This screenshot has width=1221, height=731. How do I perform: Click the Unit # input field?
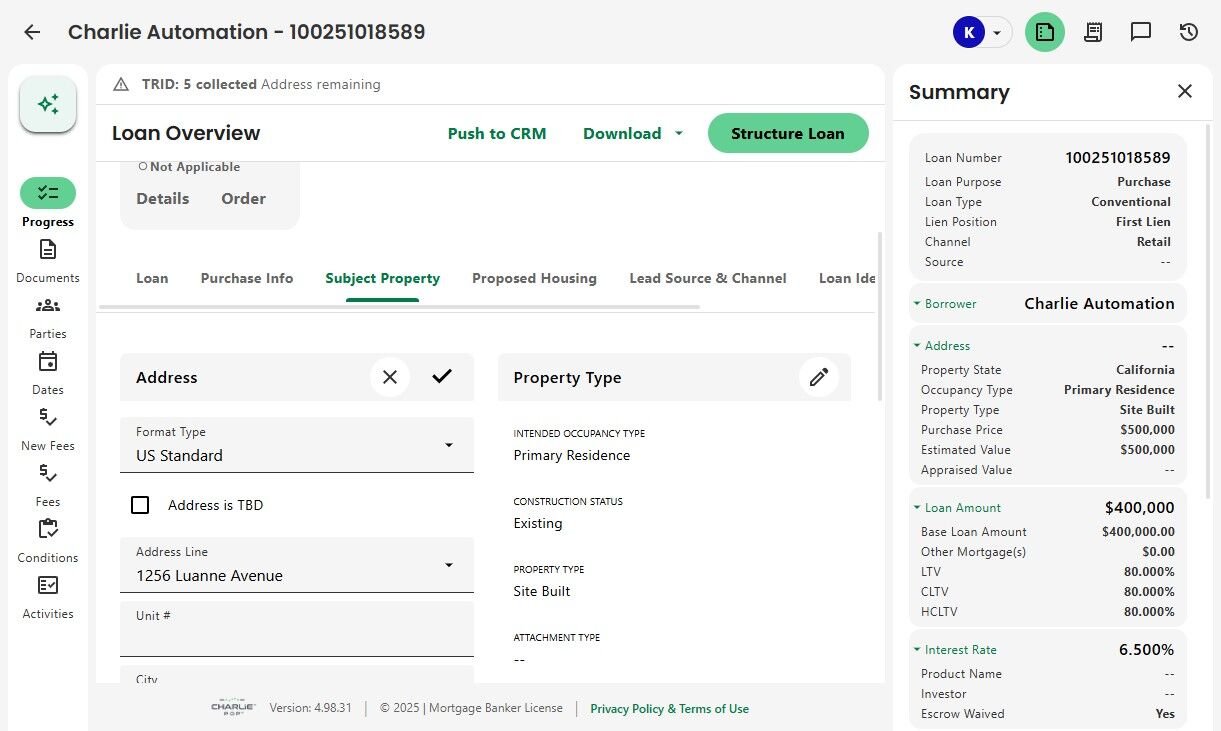coord(297,635)
